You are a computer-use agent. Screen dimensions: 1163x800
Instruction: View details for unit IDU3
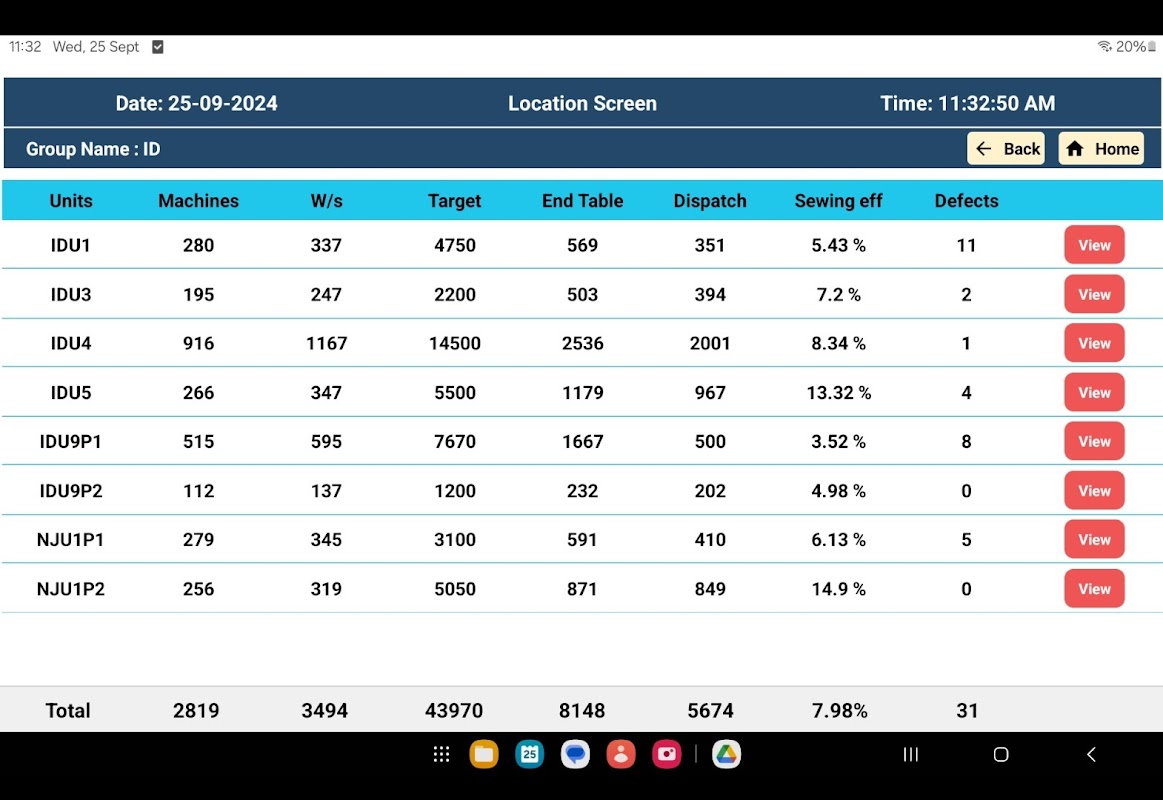pos(1094,294)
